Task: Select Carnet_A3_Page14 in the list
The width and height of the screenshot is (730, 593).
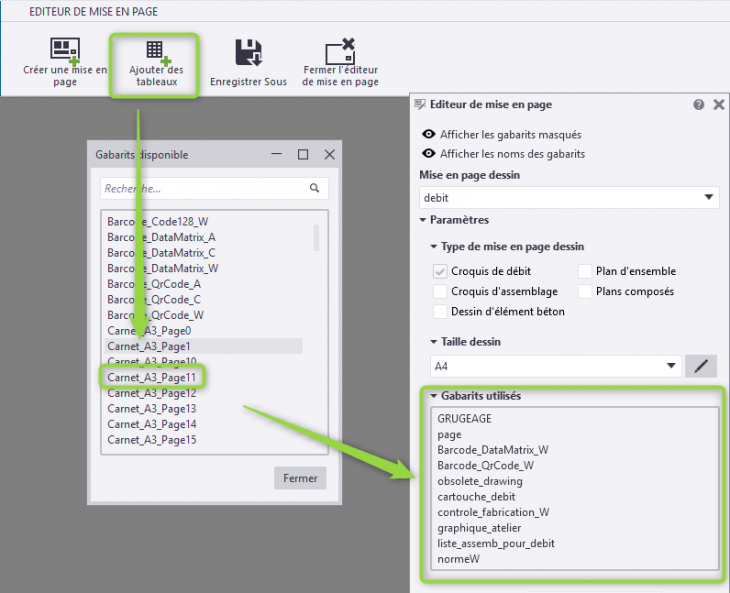Action: 152,425
